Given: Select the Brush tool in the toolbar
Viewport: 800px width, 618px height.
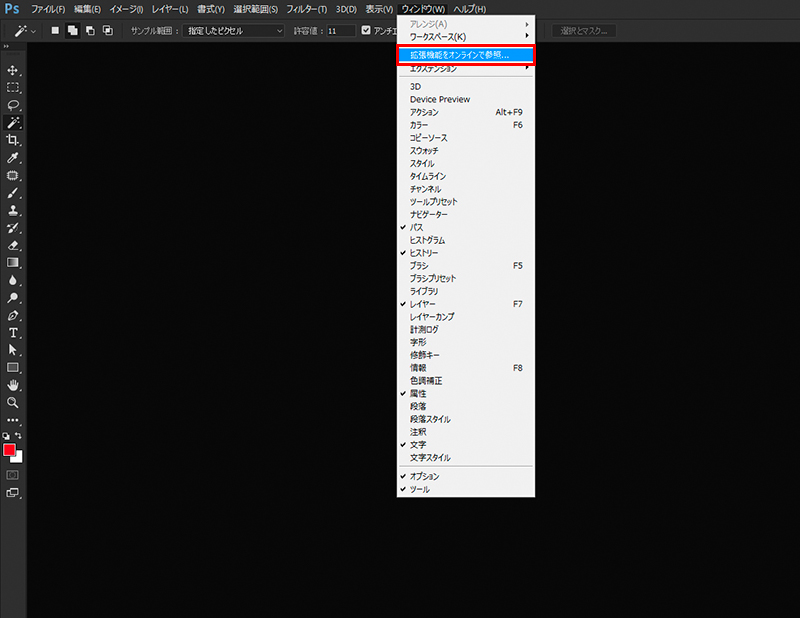Looking at the screenshot, I should (x=13, y=193).
